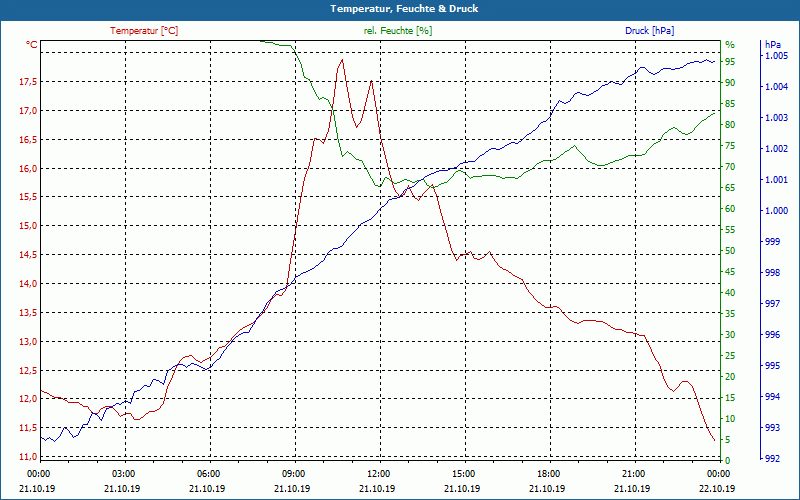Click the 12,5 temperature axis value

28,370
